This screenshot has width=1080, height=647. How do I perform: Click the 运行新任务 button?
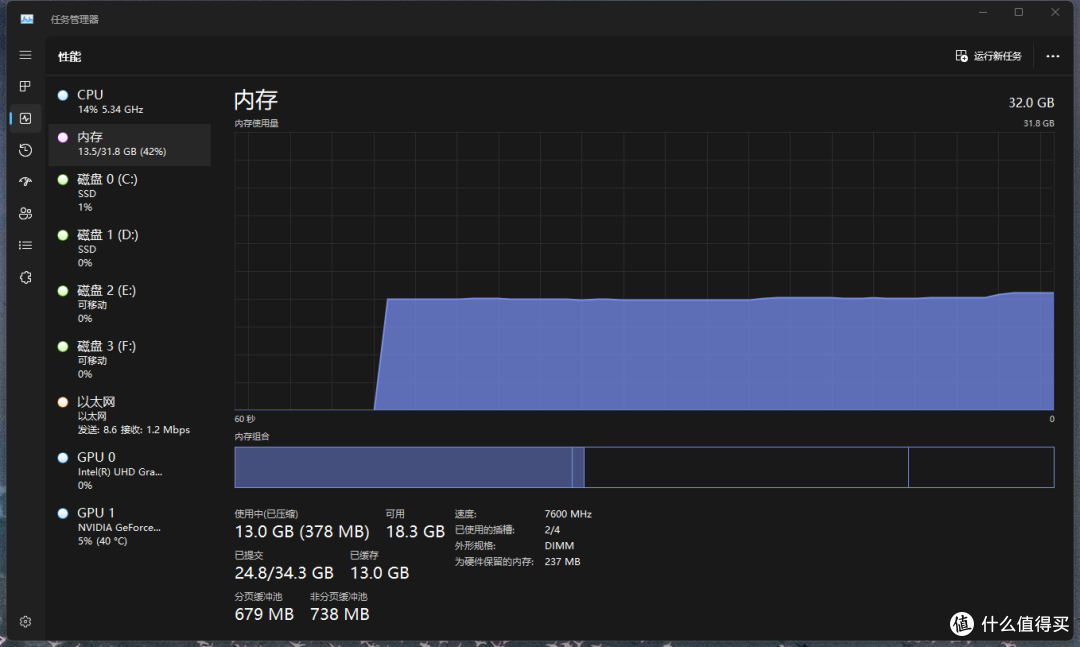click(989, 56)
